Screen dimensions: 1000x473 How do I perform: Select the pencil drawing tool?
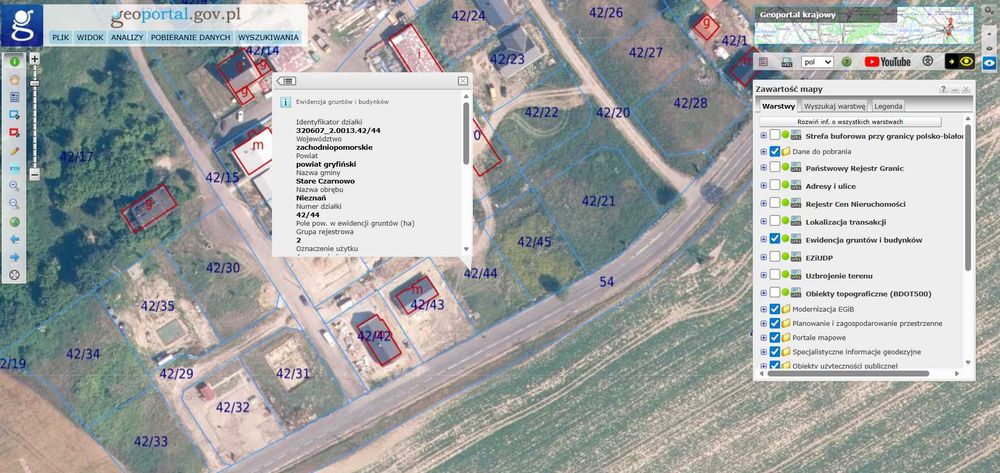pyautogui.click(x=14, y=151)
